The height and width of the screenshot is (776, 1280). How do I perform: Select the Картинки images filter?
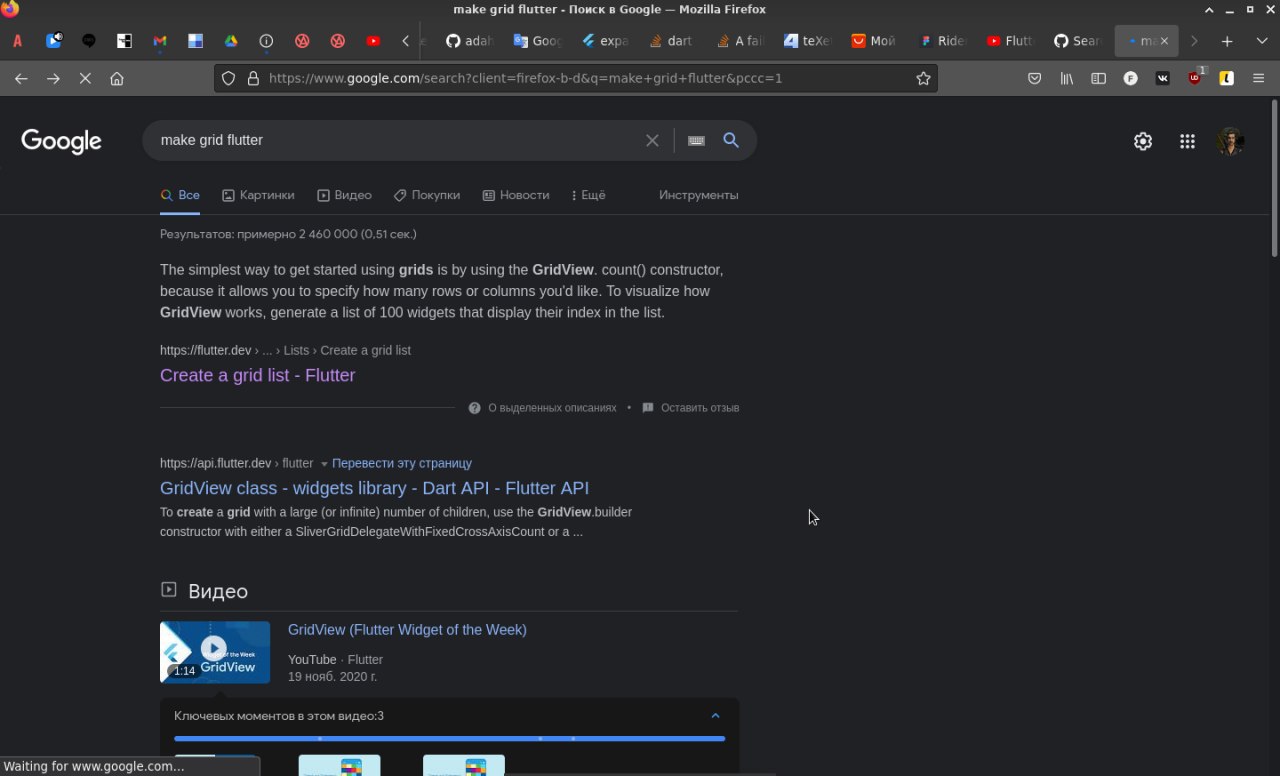258,195
